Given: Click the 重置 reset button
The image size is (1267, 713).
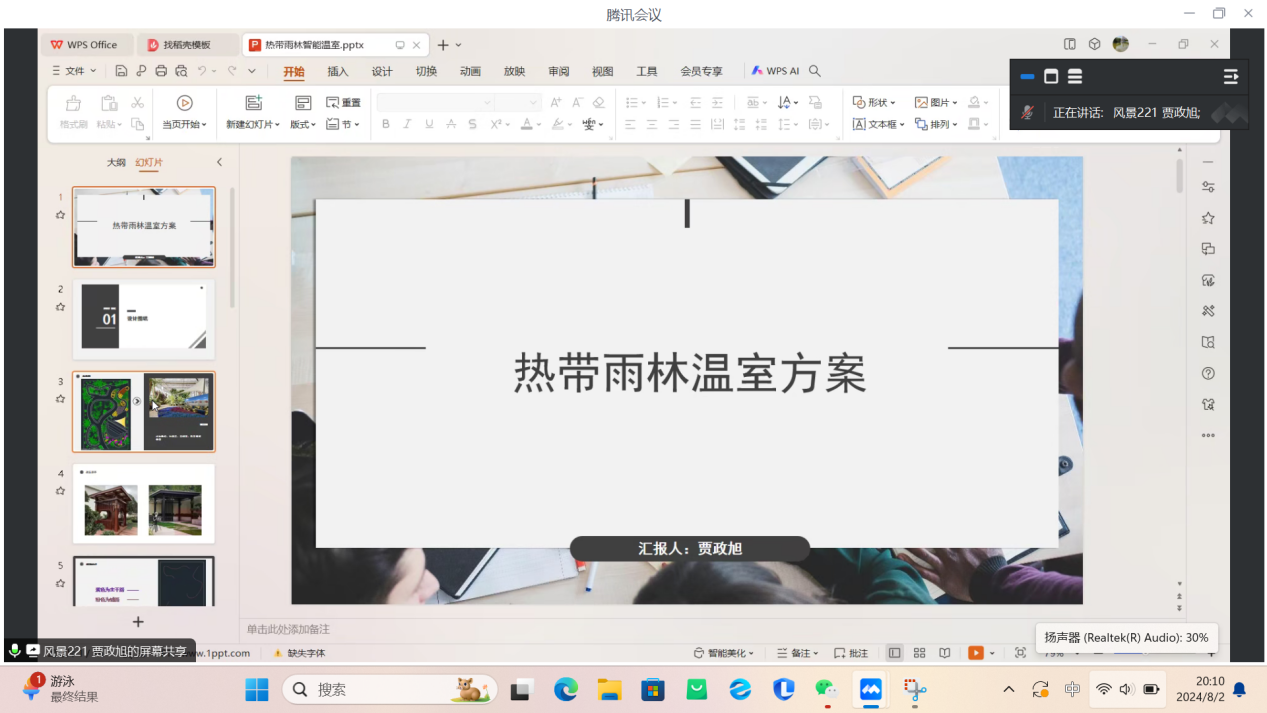Looking at the screenshot, I should pyautogui.click(x=343, y=102).
